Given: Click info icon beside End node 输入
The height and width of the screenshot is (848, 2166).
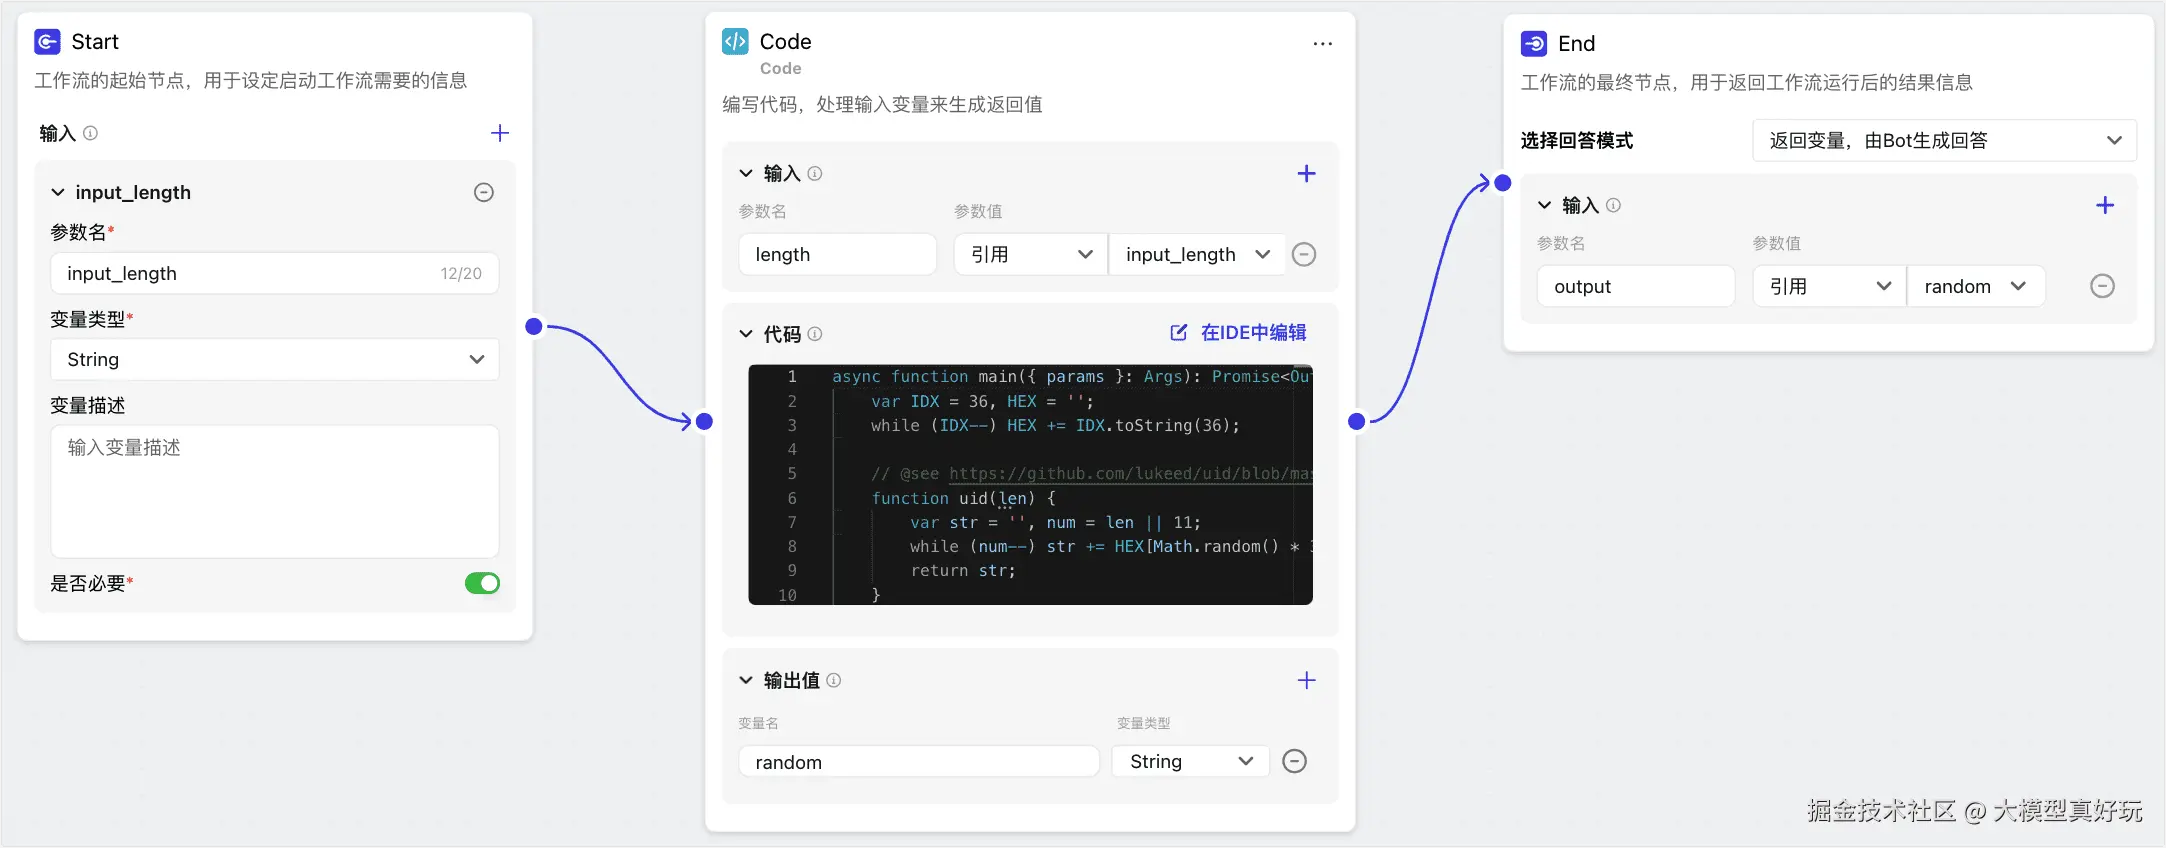Looking at the screenshot, I should coord(1613,206).
